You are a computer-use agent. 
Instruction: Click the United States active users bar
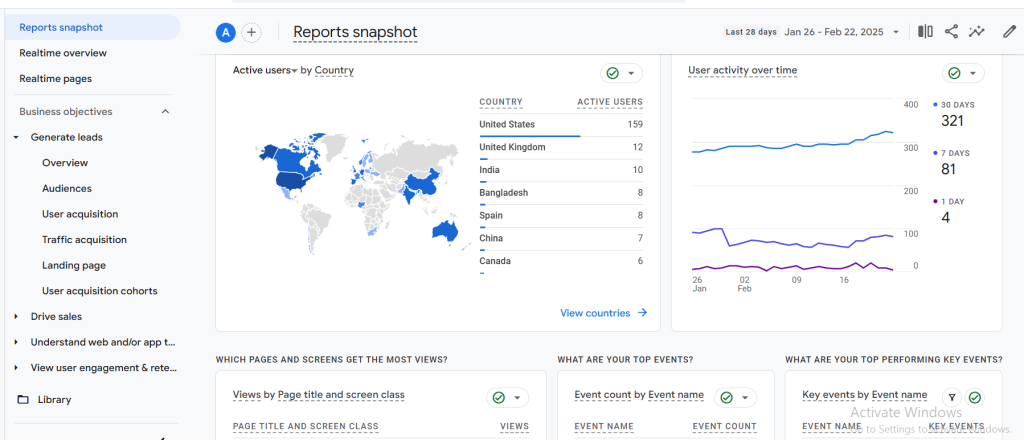tap(529, 136)
